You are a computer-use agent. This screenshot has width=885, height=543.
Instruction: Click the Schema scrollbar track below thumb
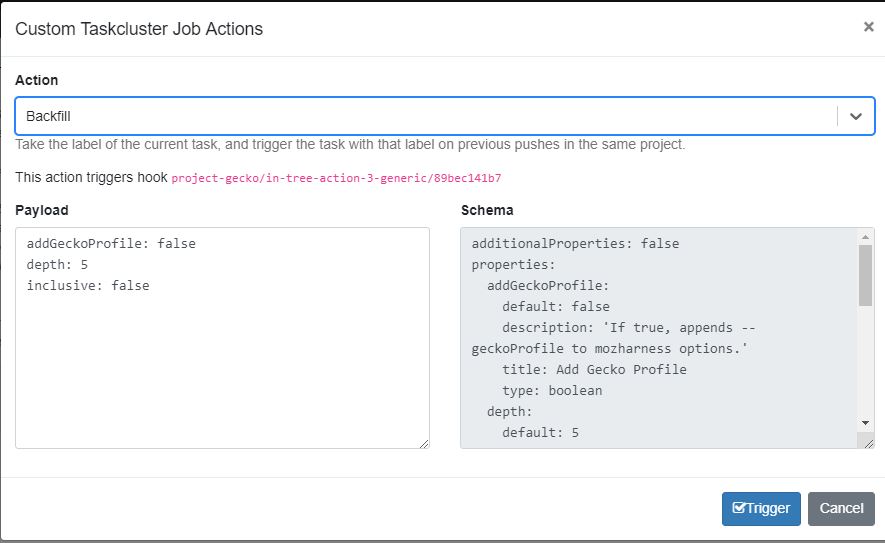865,361
